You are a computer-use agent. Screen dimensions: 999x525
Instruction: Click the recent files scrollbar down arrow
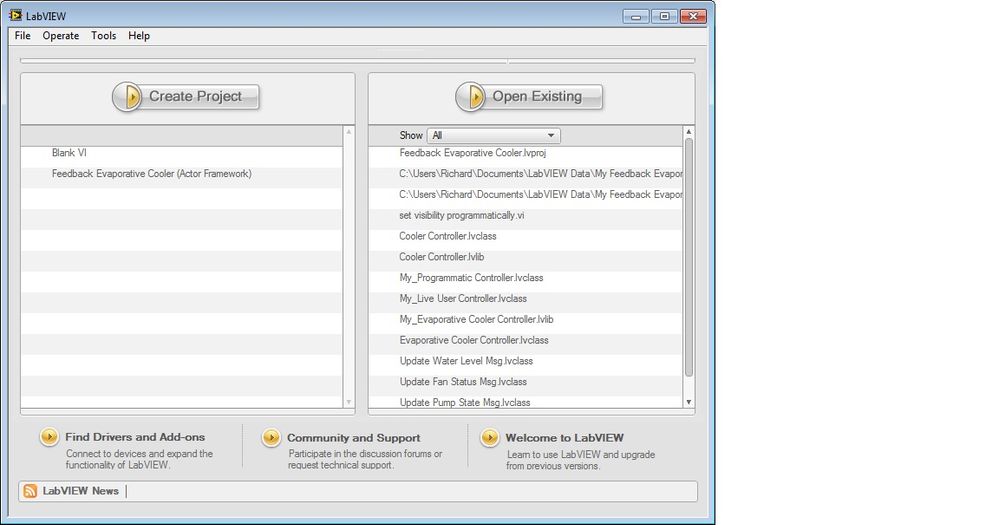coord(688,402)
